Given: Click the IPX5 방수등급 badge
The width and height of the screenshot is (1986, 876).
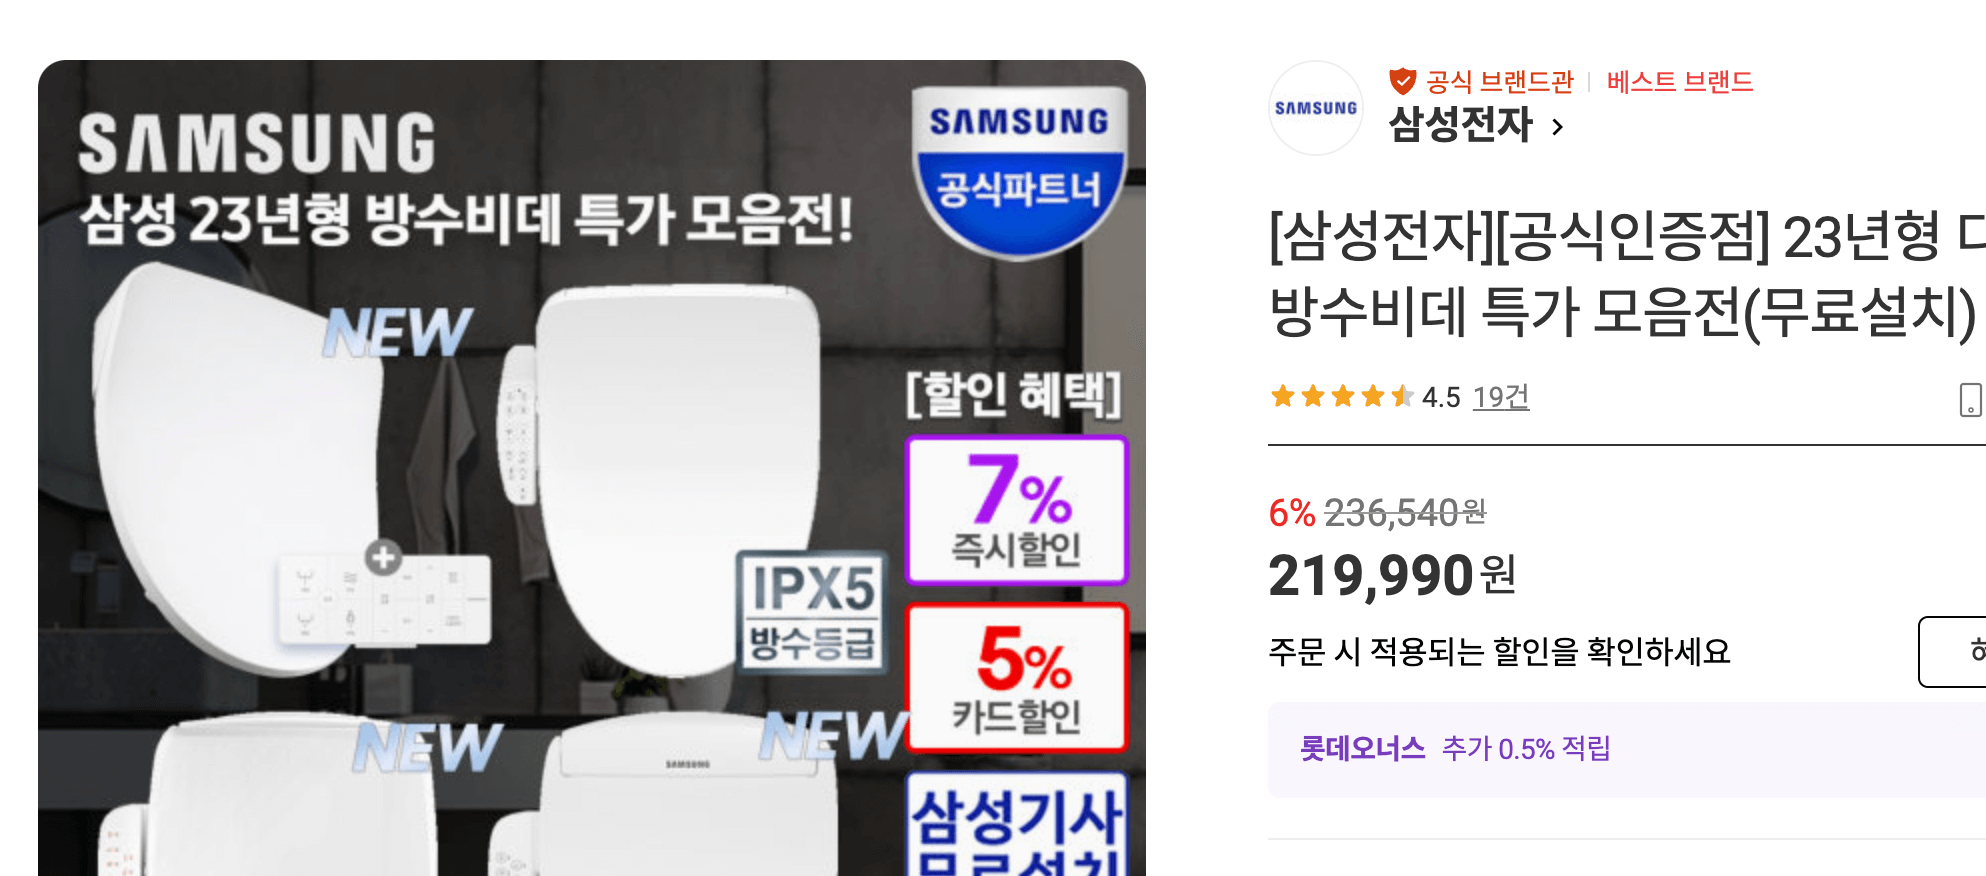Looking at the screenshot, I should (812, 613).
